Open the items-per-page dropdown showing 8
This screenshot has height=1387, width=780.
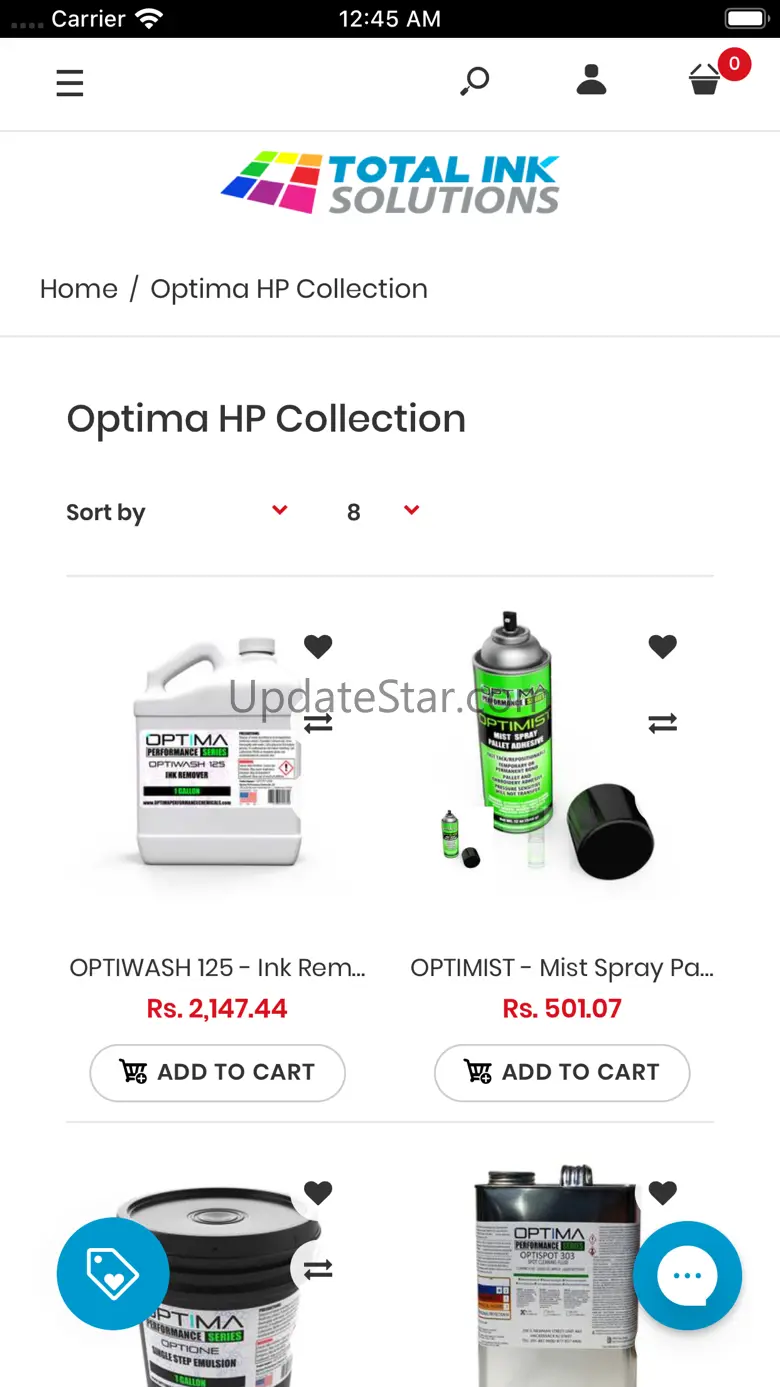(382, 512)
